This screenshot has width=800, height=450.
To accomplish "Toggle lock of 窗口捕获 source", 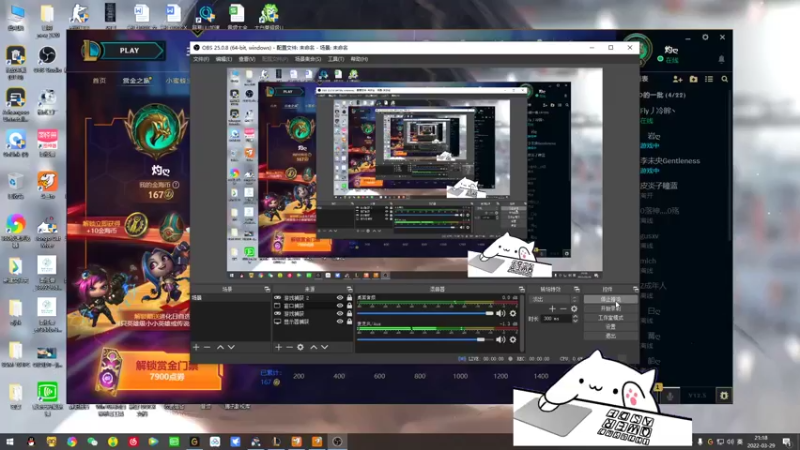I will point(349,306).
